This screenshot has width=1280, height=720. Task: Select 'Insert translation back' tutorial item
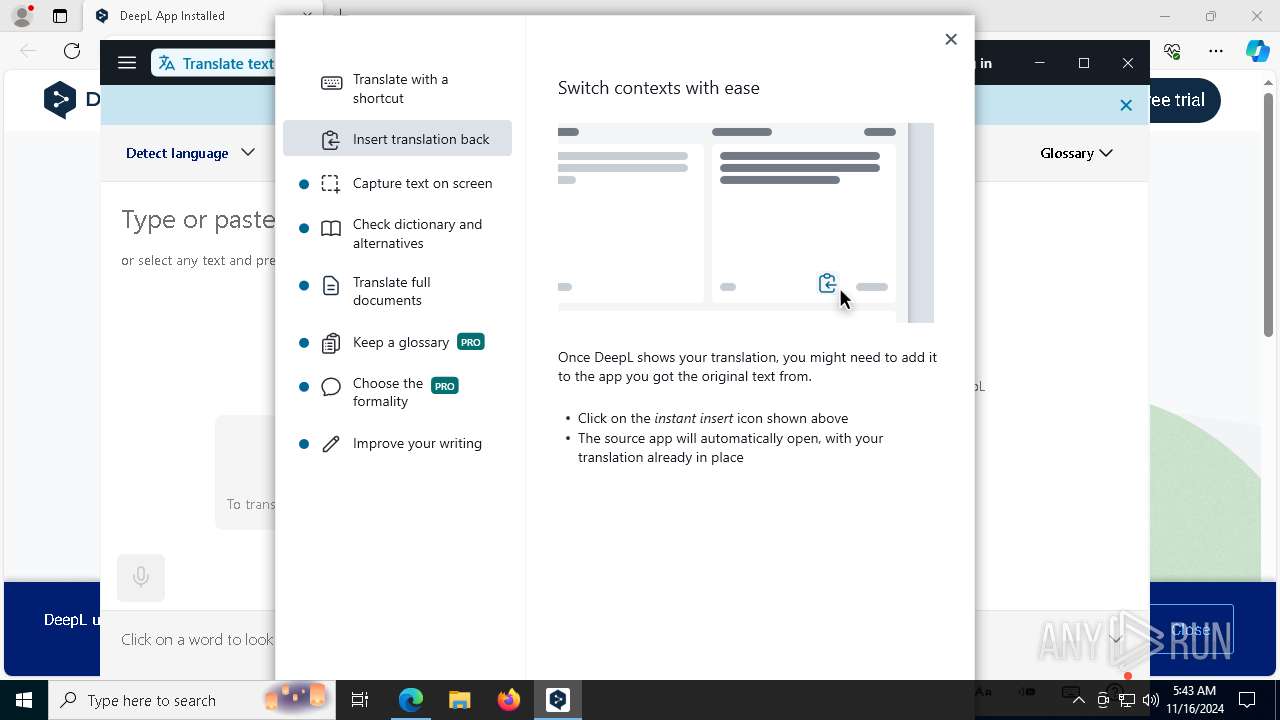(397, 139)
